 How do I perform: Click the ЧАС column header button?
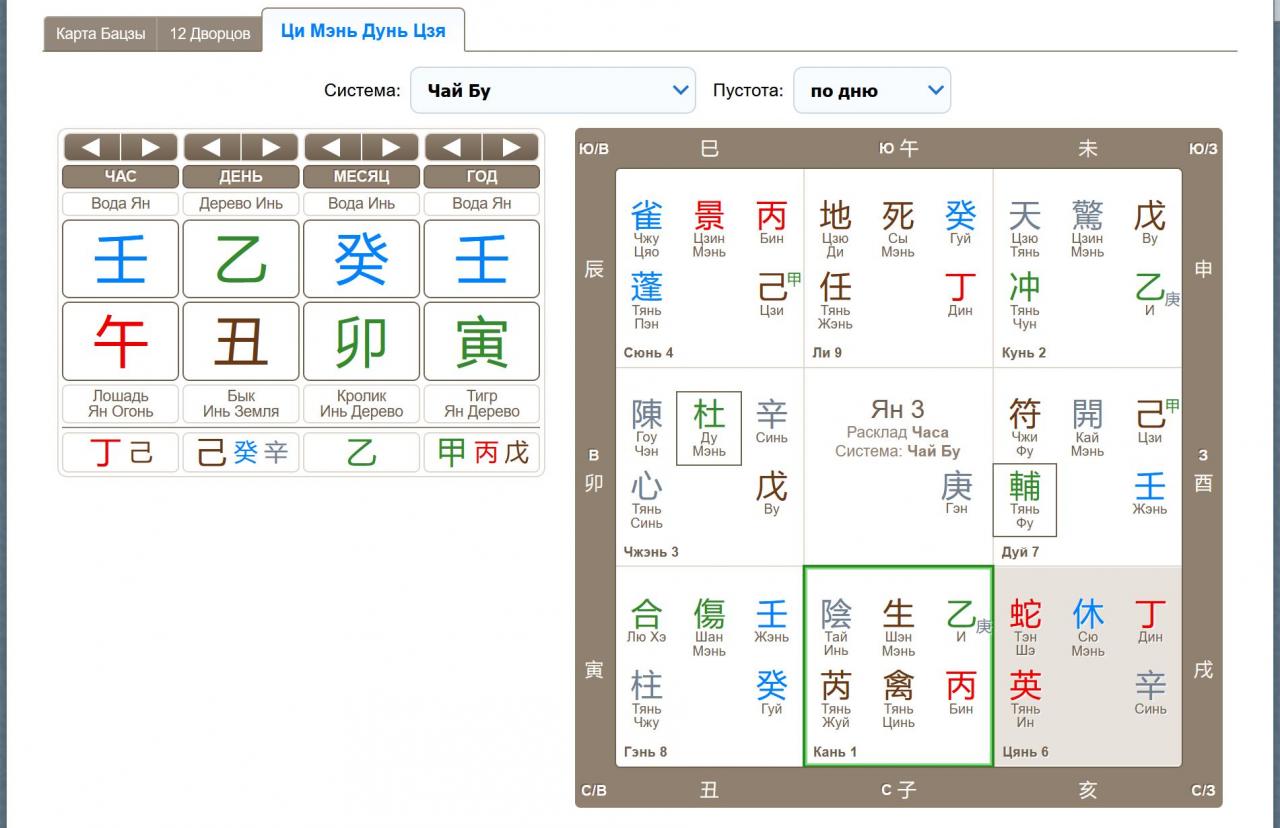coord(121,177)
